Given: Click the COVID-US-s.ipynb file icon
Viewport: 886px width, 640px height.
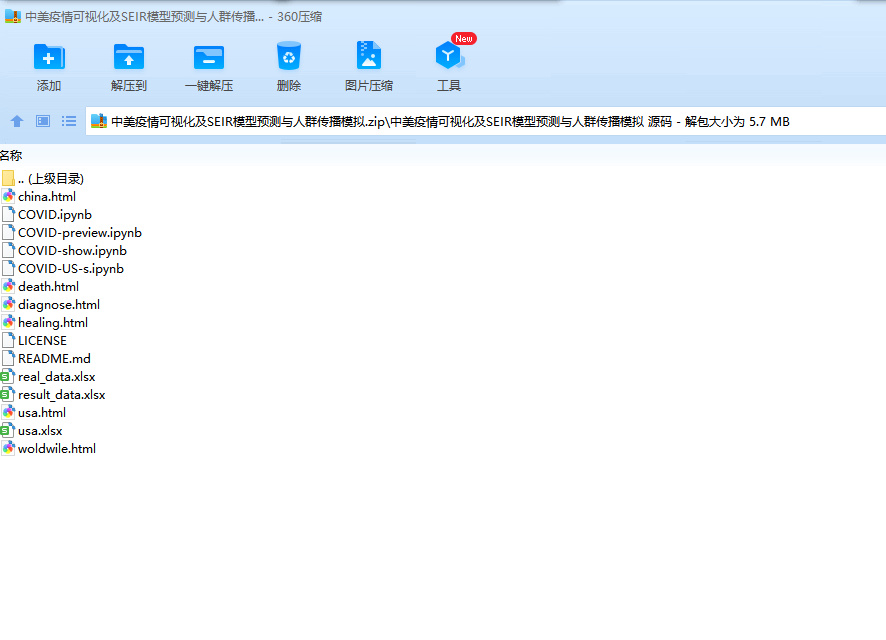Looking at the screenshot, I should [x=8, y=269].
